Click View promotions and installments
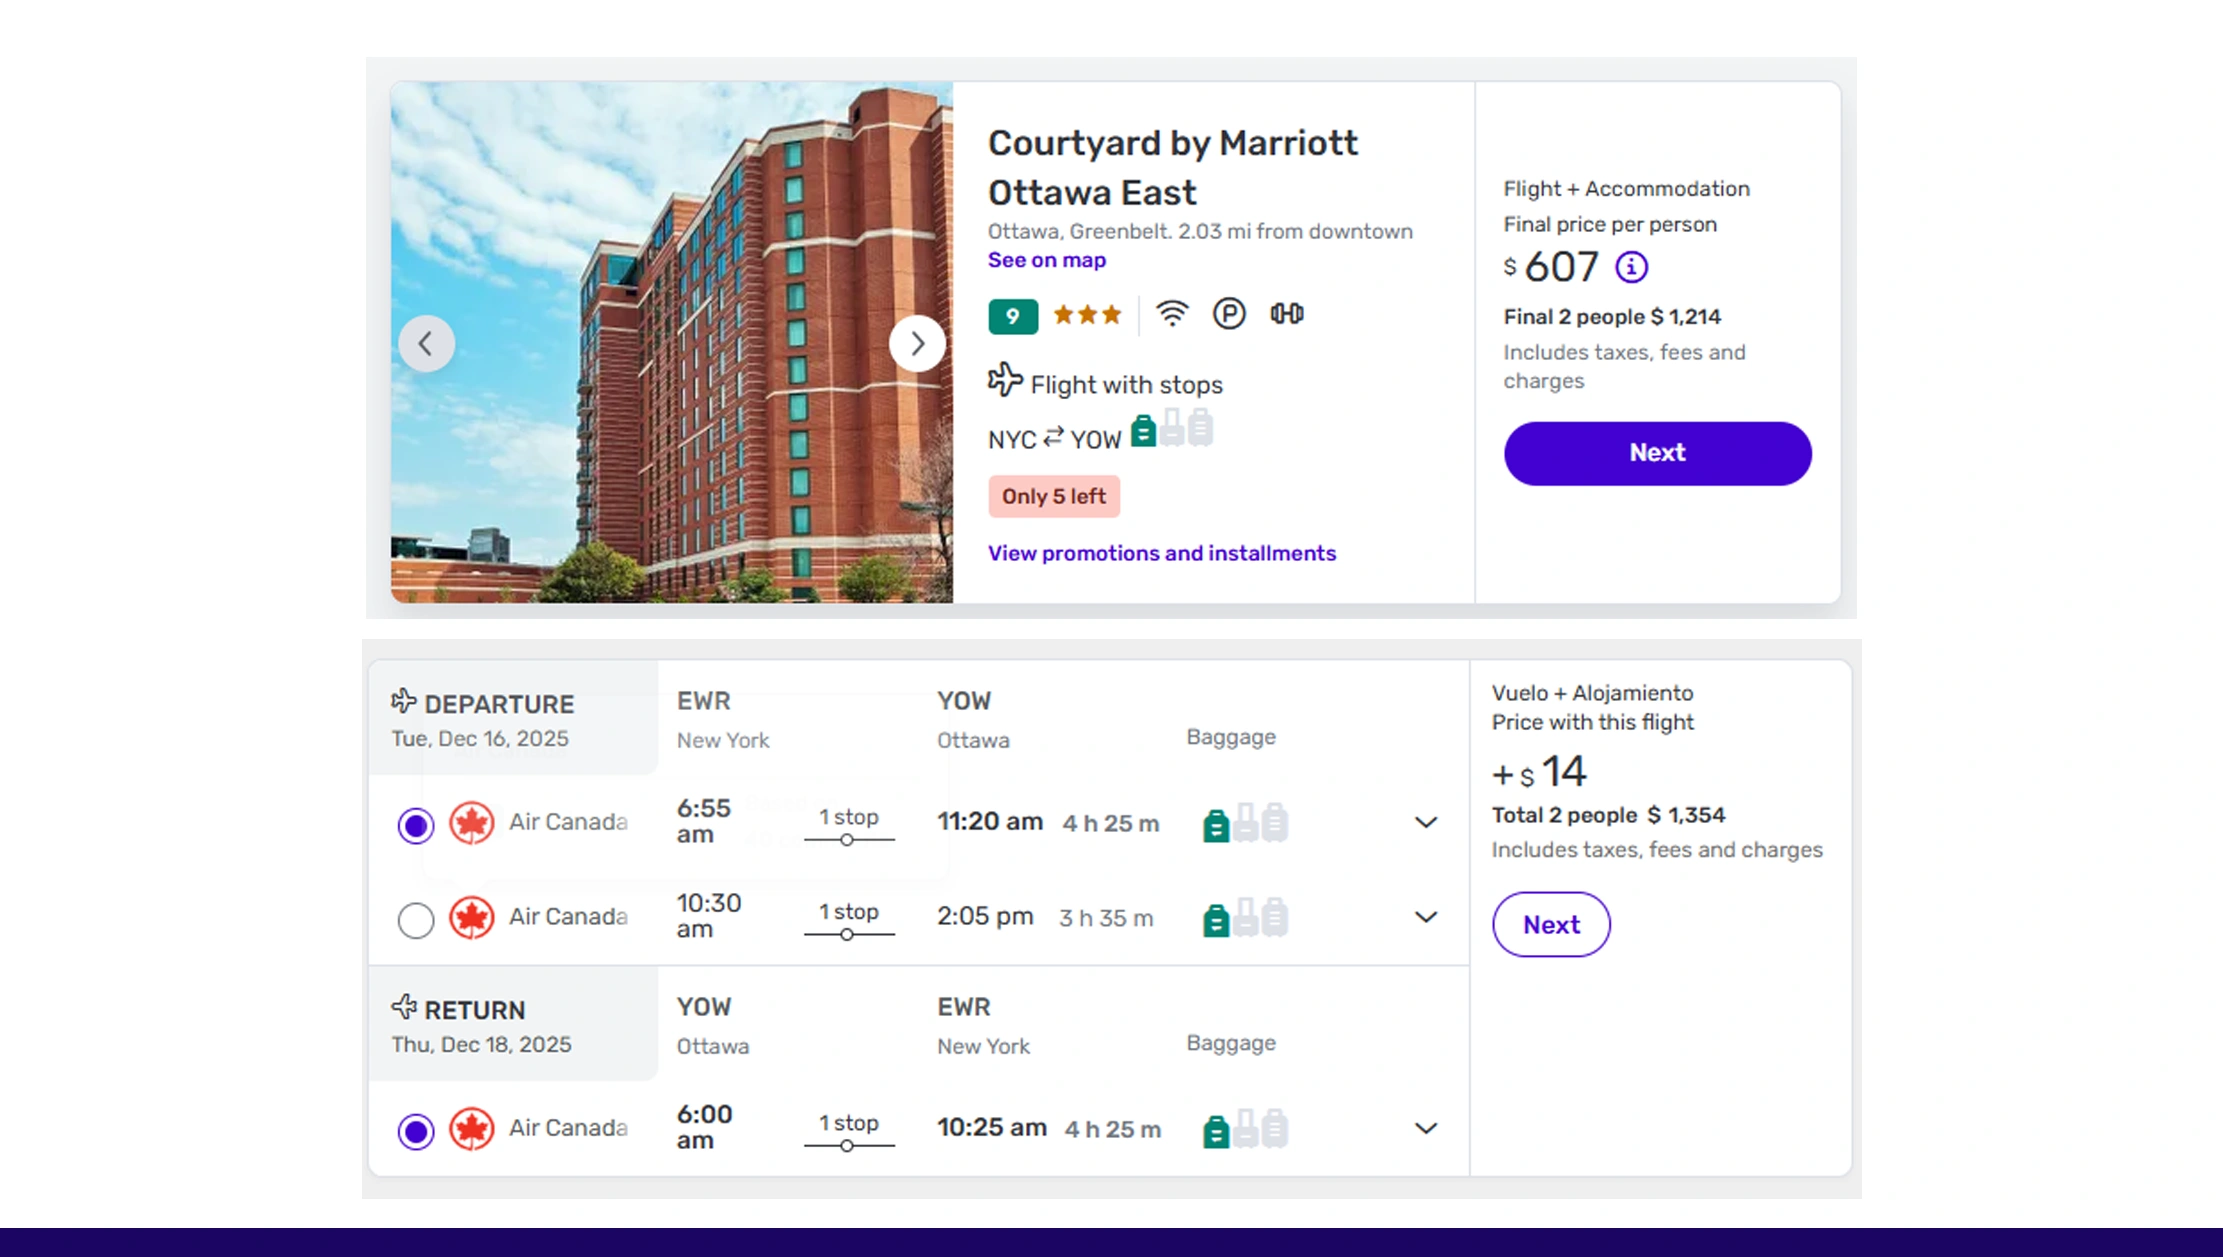The height and width of the screenshot is (1257, 2223). click(x=1162, y=553)
